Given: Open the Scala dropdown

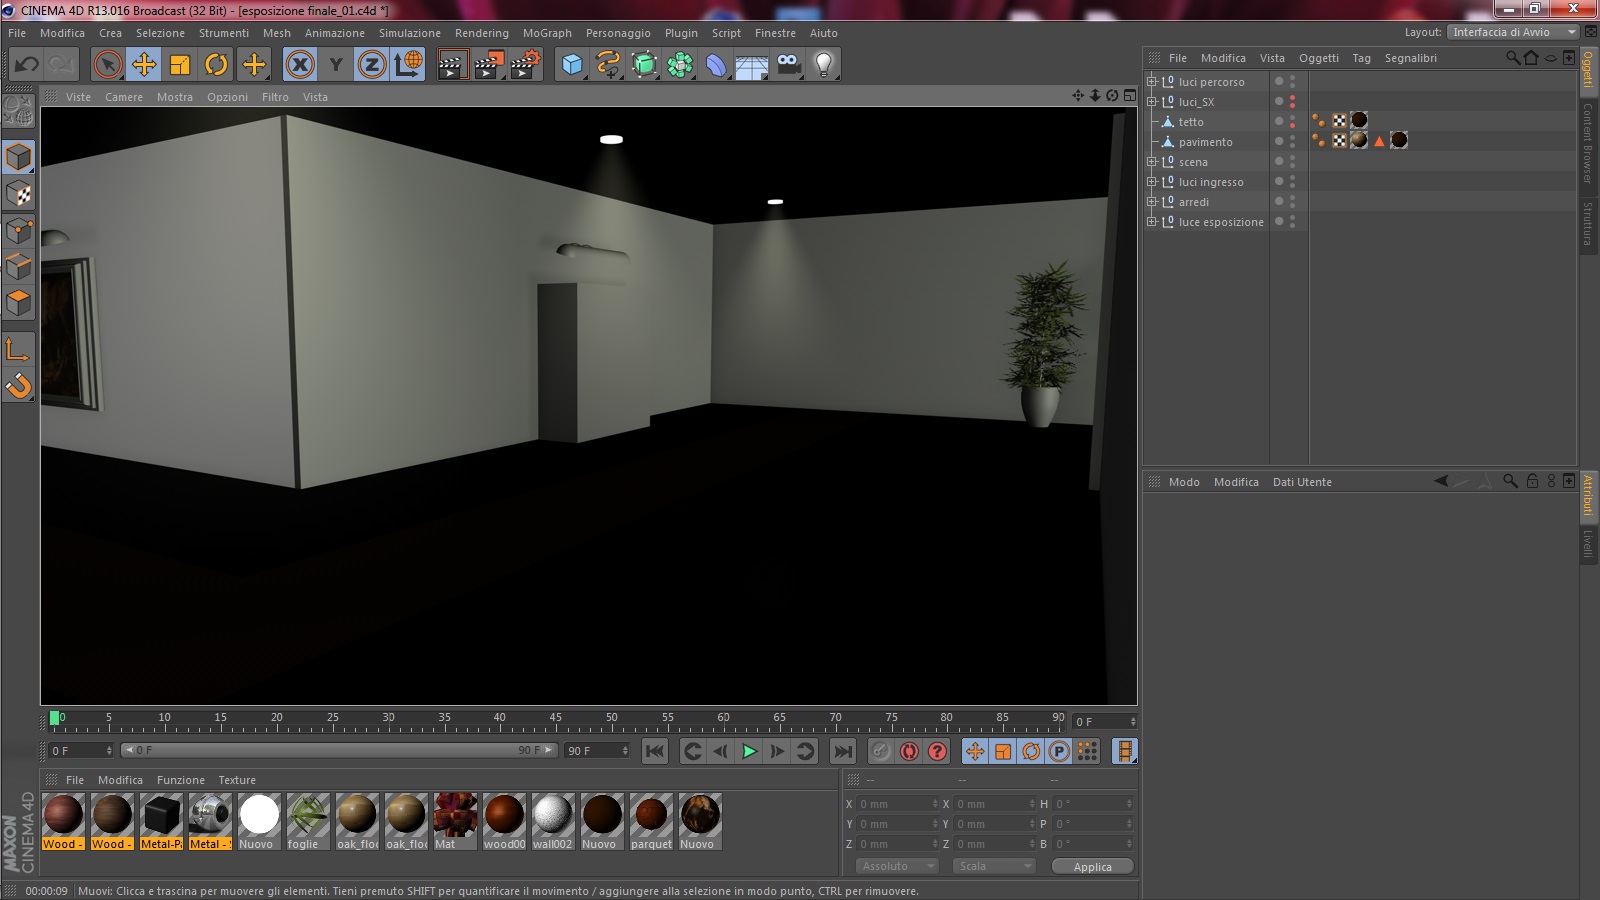Looking at the screenshot, I should (x=994, y=866).
